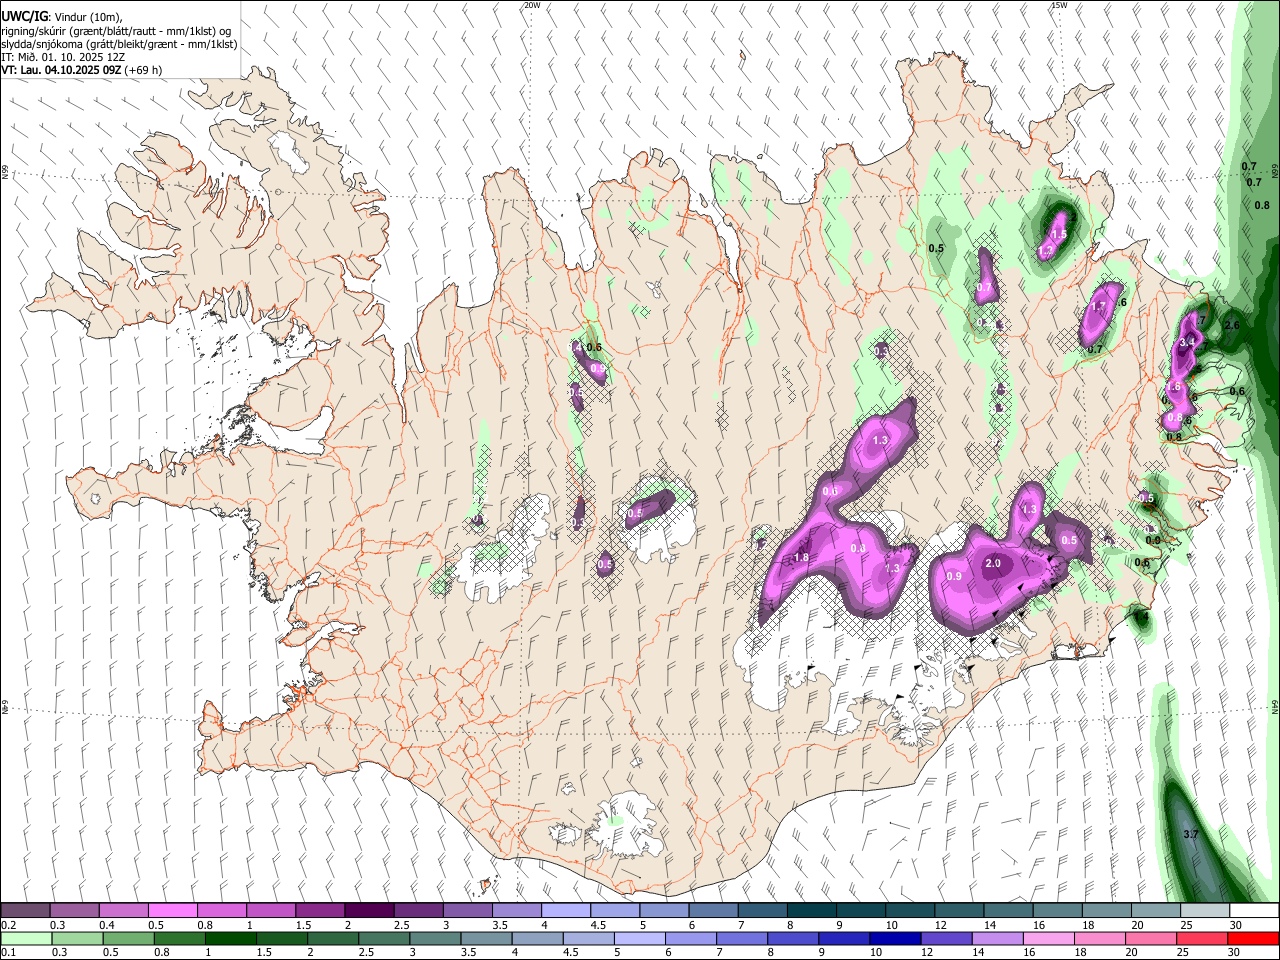Image resolution: width=1280 pixels, height=960 pixels.
Task: Click the init-time line 'IT: Mið. 01. 10. 2025 12Z'
Action: point(63,57)
